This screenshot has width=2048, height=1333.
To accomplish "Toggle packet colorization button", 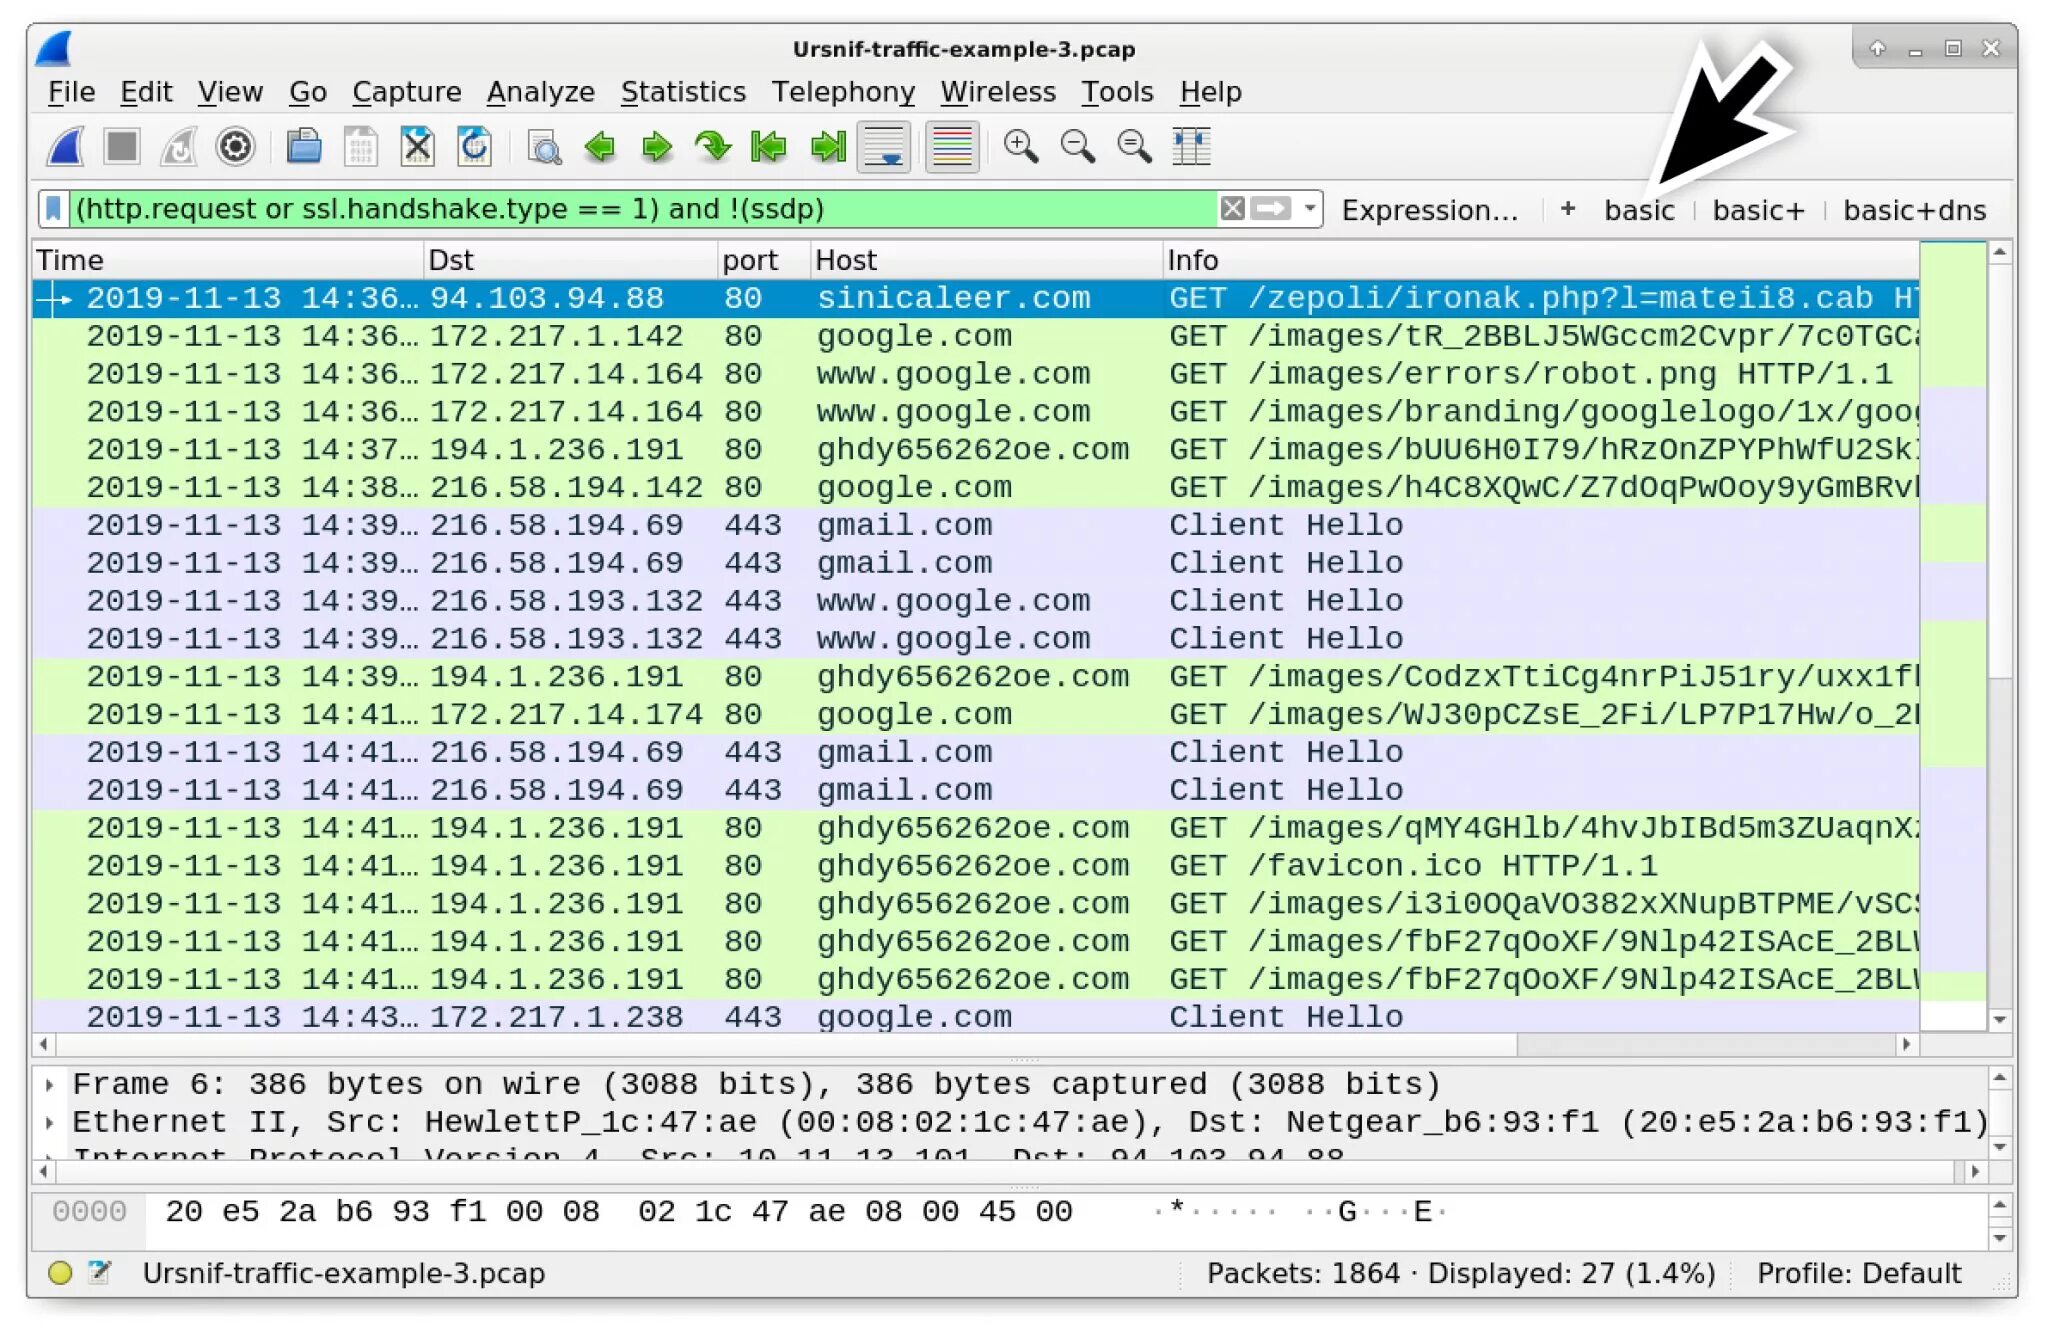I will (951, 147).
